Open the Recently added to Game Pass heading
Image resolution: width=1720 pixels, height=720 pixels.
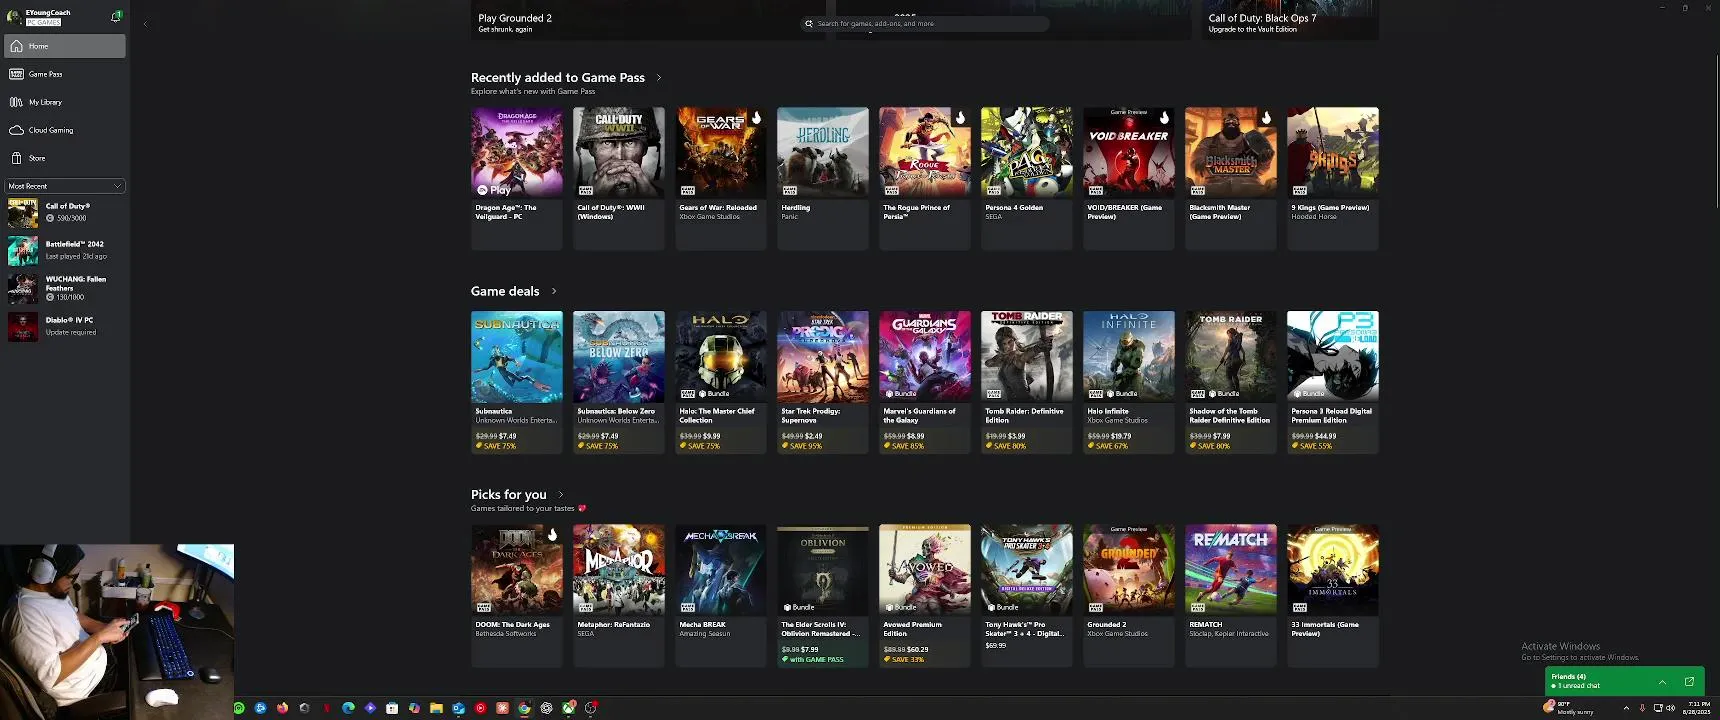click(x=558, y=77)
